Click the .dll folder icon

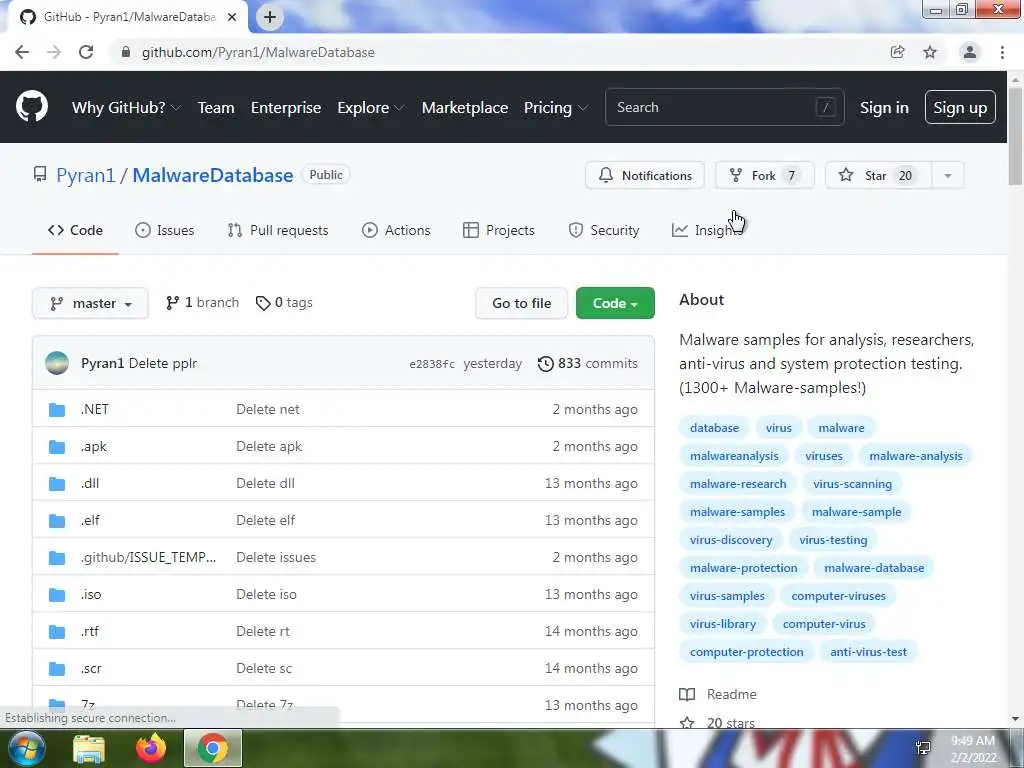pyautogui.click(x=57, y=484)
